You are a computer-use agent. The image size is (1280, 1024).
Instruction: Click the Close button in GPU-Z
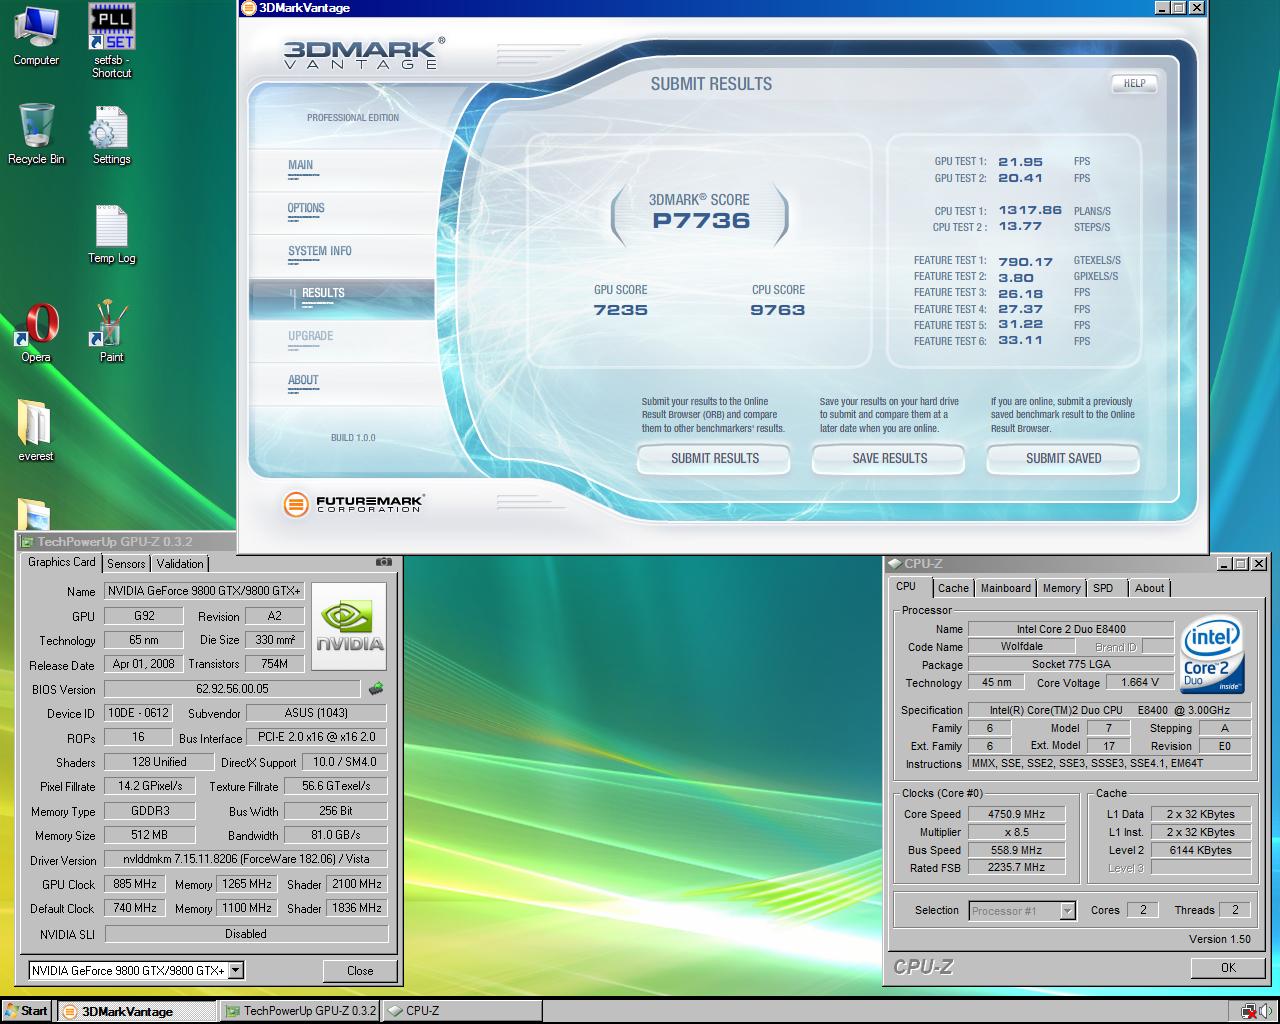coord(360,970)
